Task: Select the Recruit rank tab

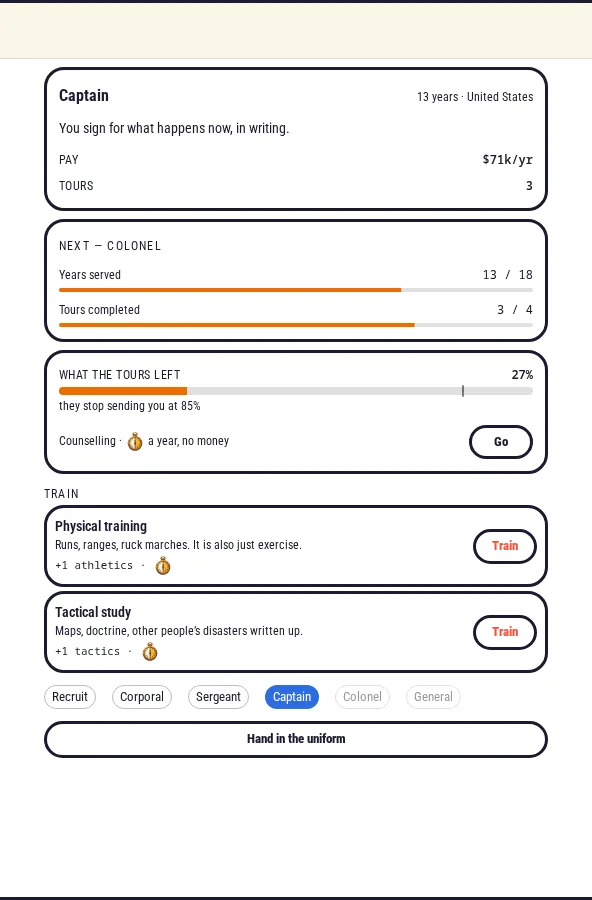Action: [x=70, y=697]
